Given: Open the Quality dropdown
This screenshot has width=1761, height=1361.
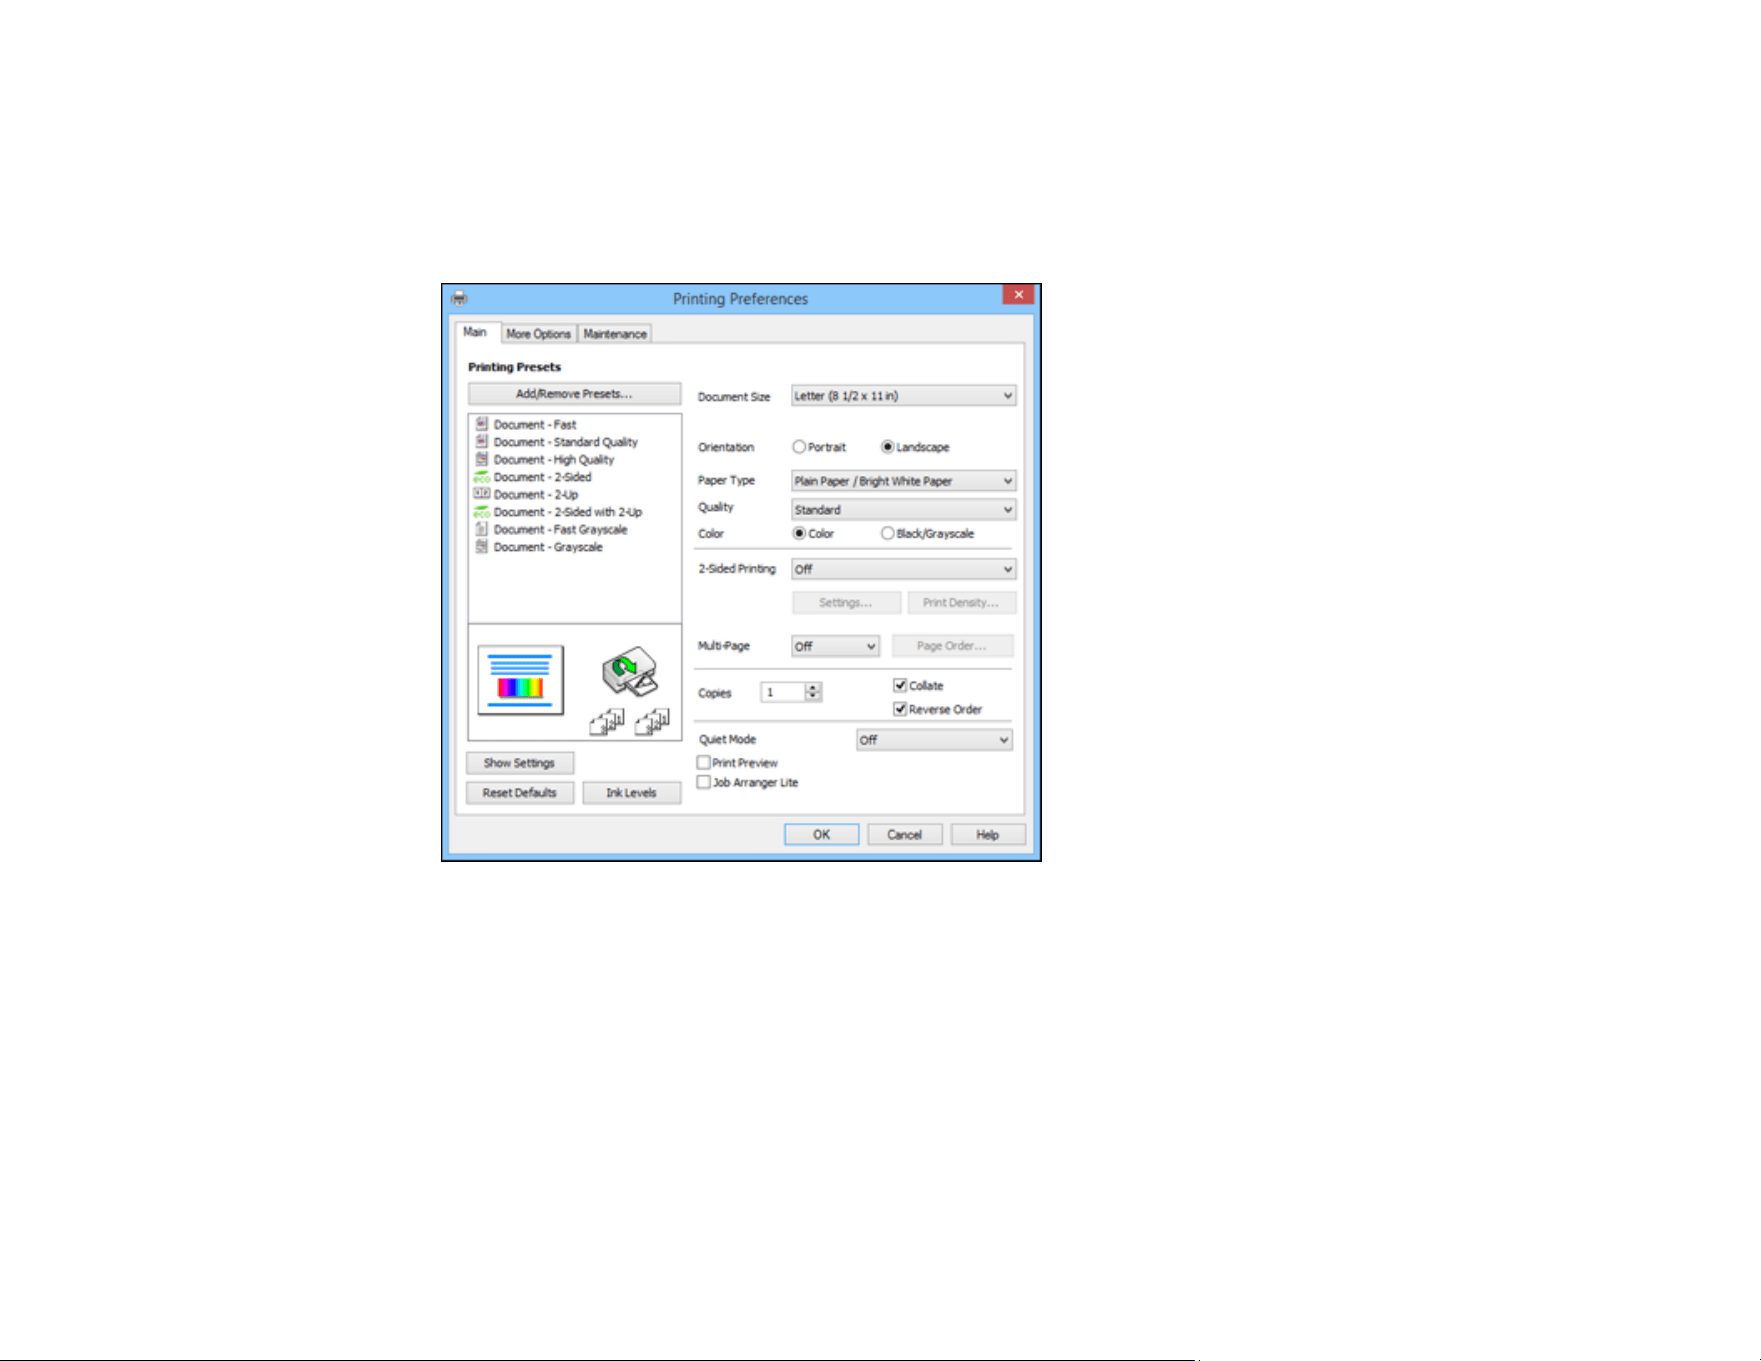Looking at the screenshot, I should pyautogui.click(x=903, y=509).
